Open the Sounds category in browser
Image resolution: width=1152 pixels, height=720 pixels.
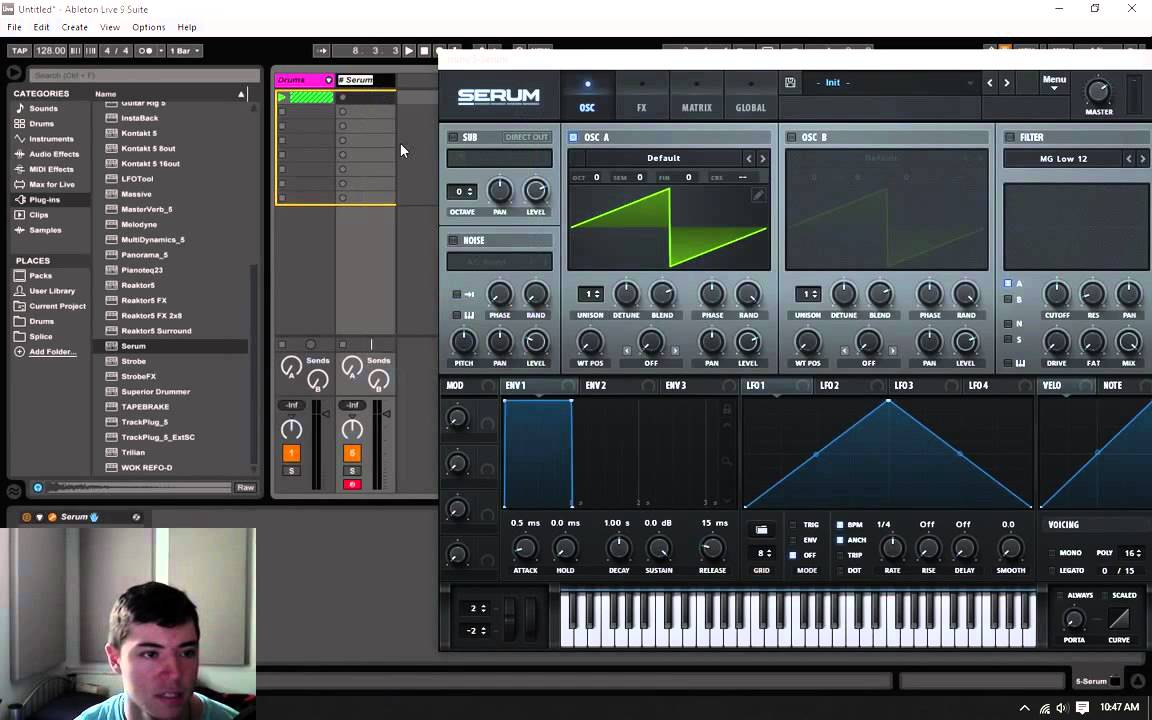tap(43, 108)
